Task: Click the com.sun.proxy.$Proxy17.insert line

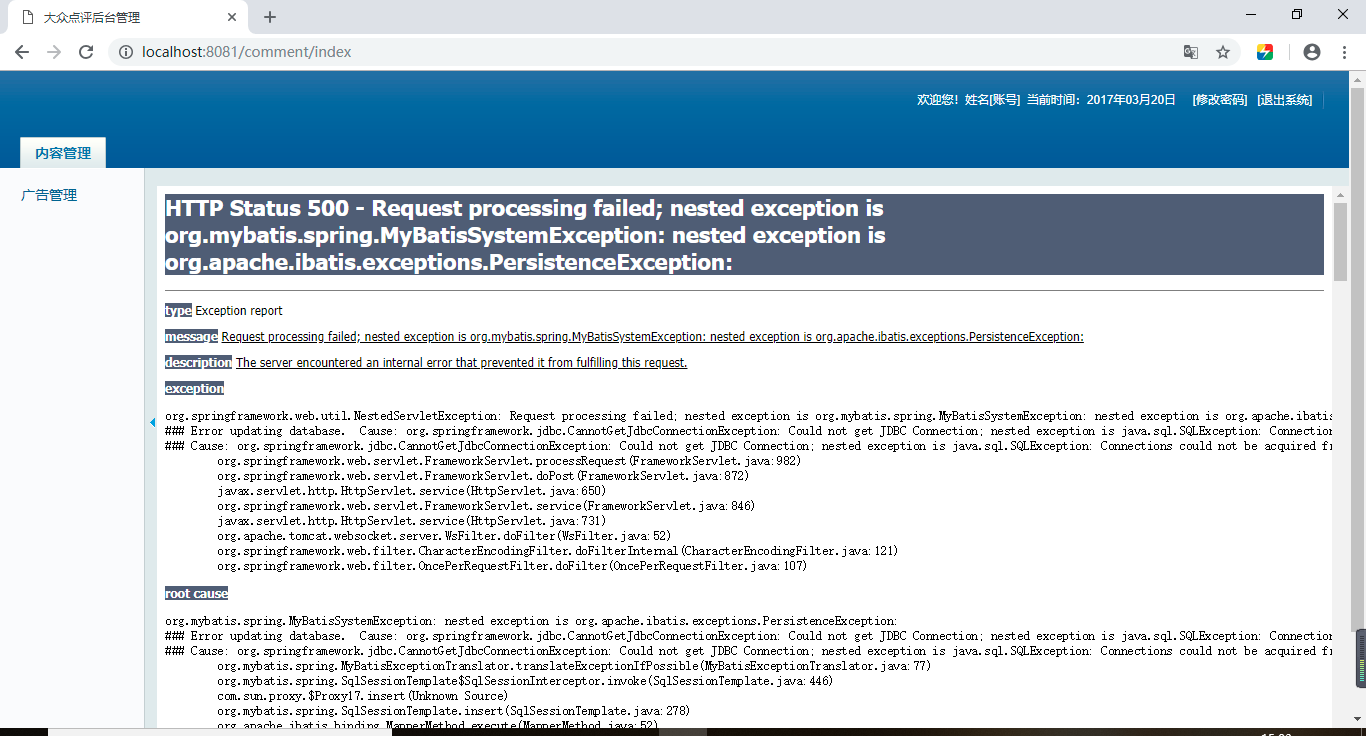Action: click(363, 695)
